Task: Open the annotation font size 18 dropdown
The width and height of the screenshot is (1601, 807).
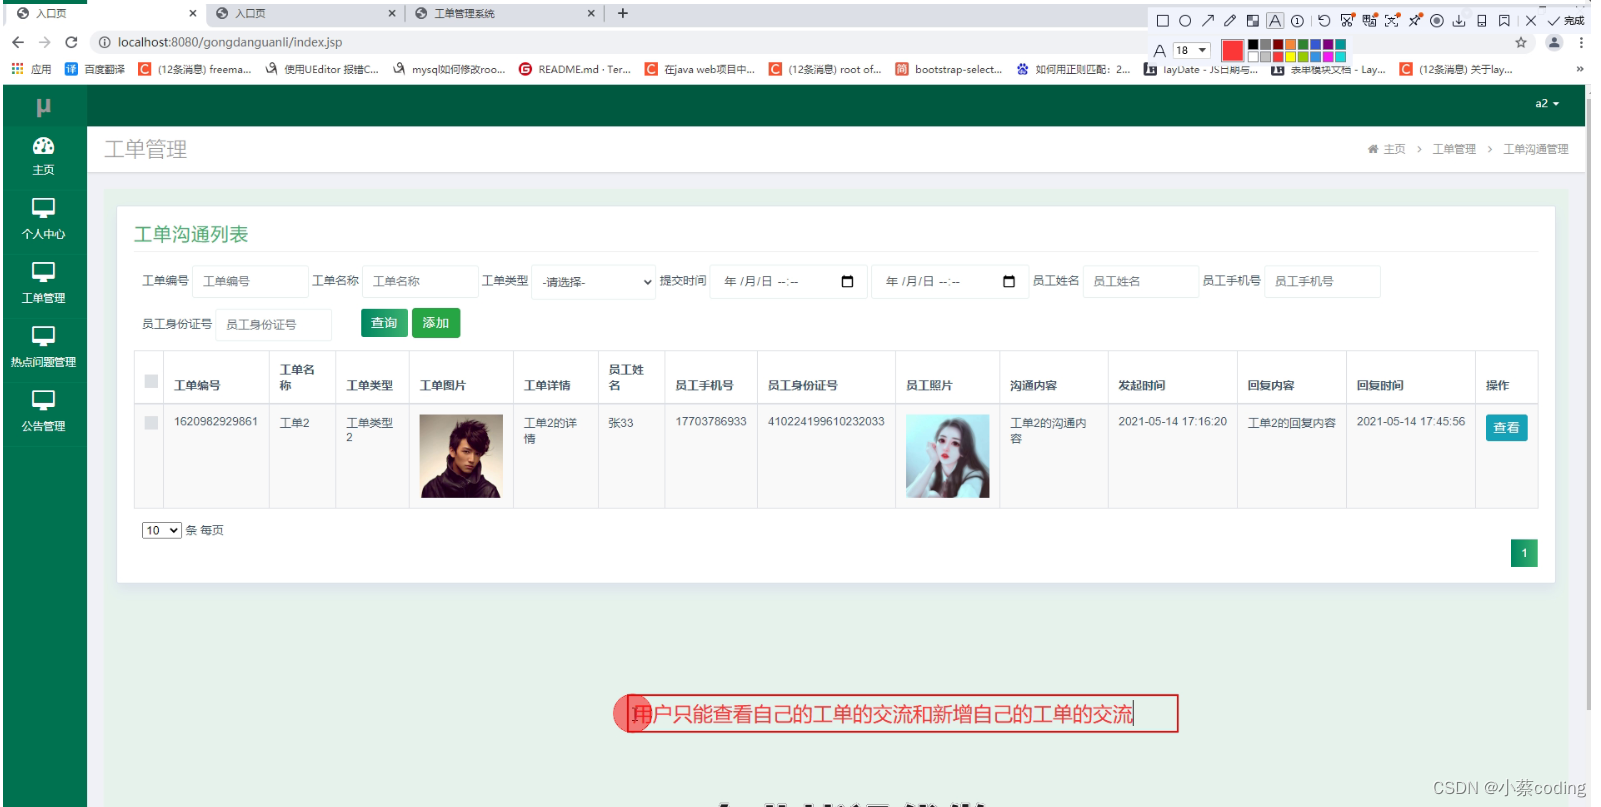Action: 1191,50
